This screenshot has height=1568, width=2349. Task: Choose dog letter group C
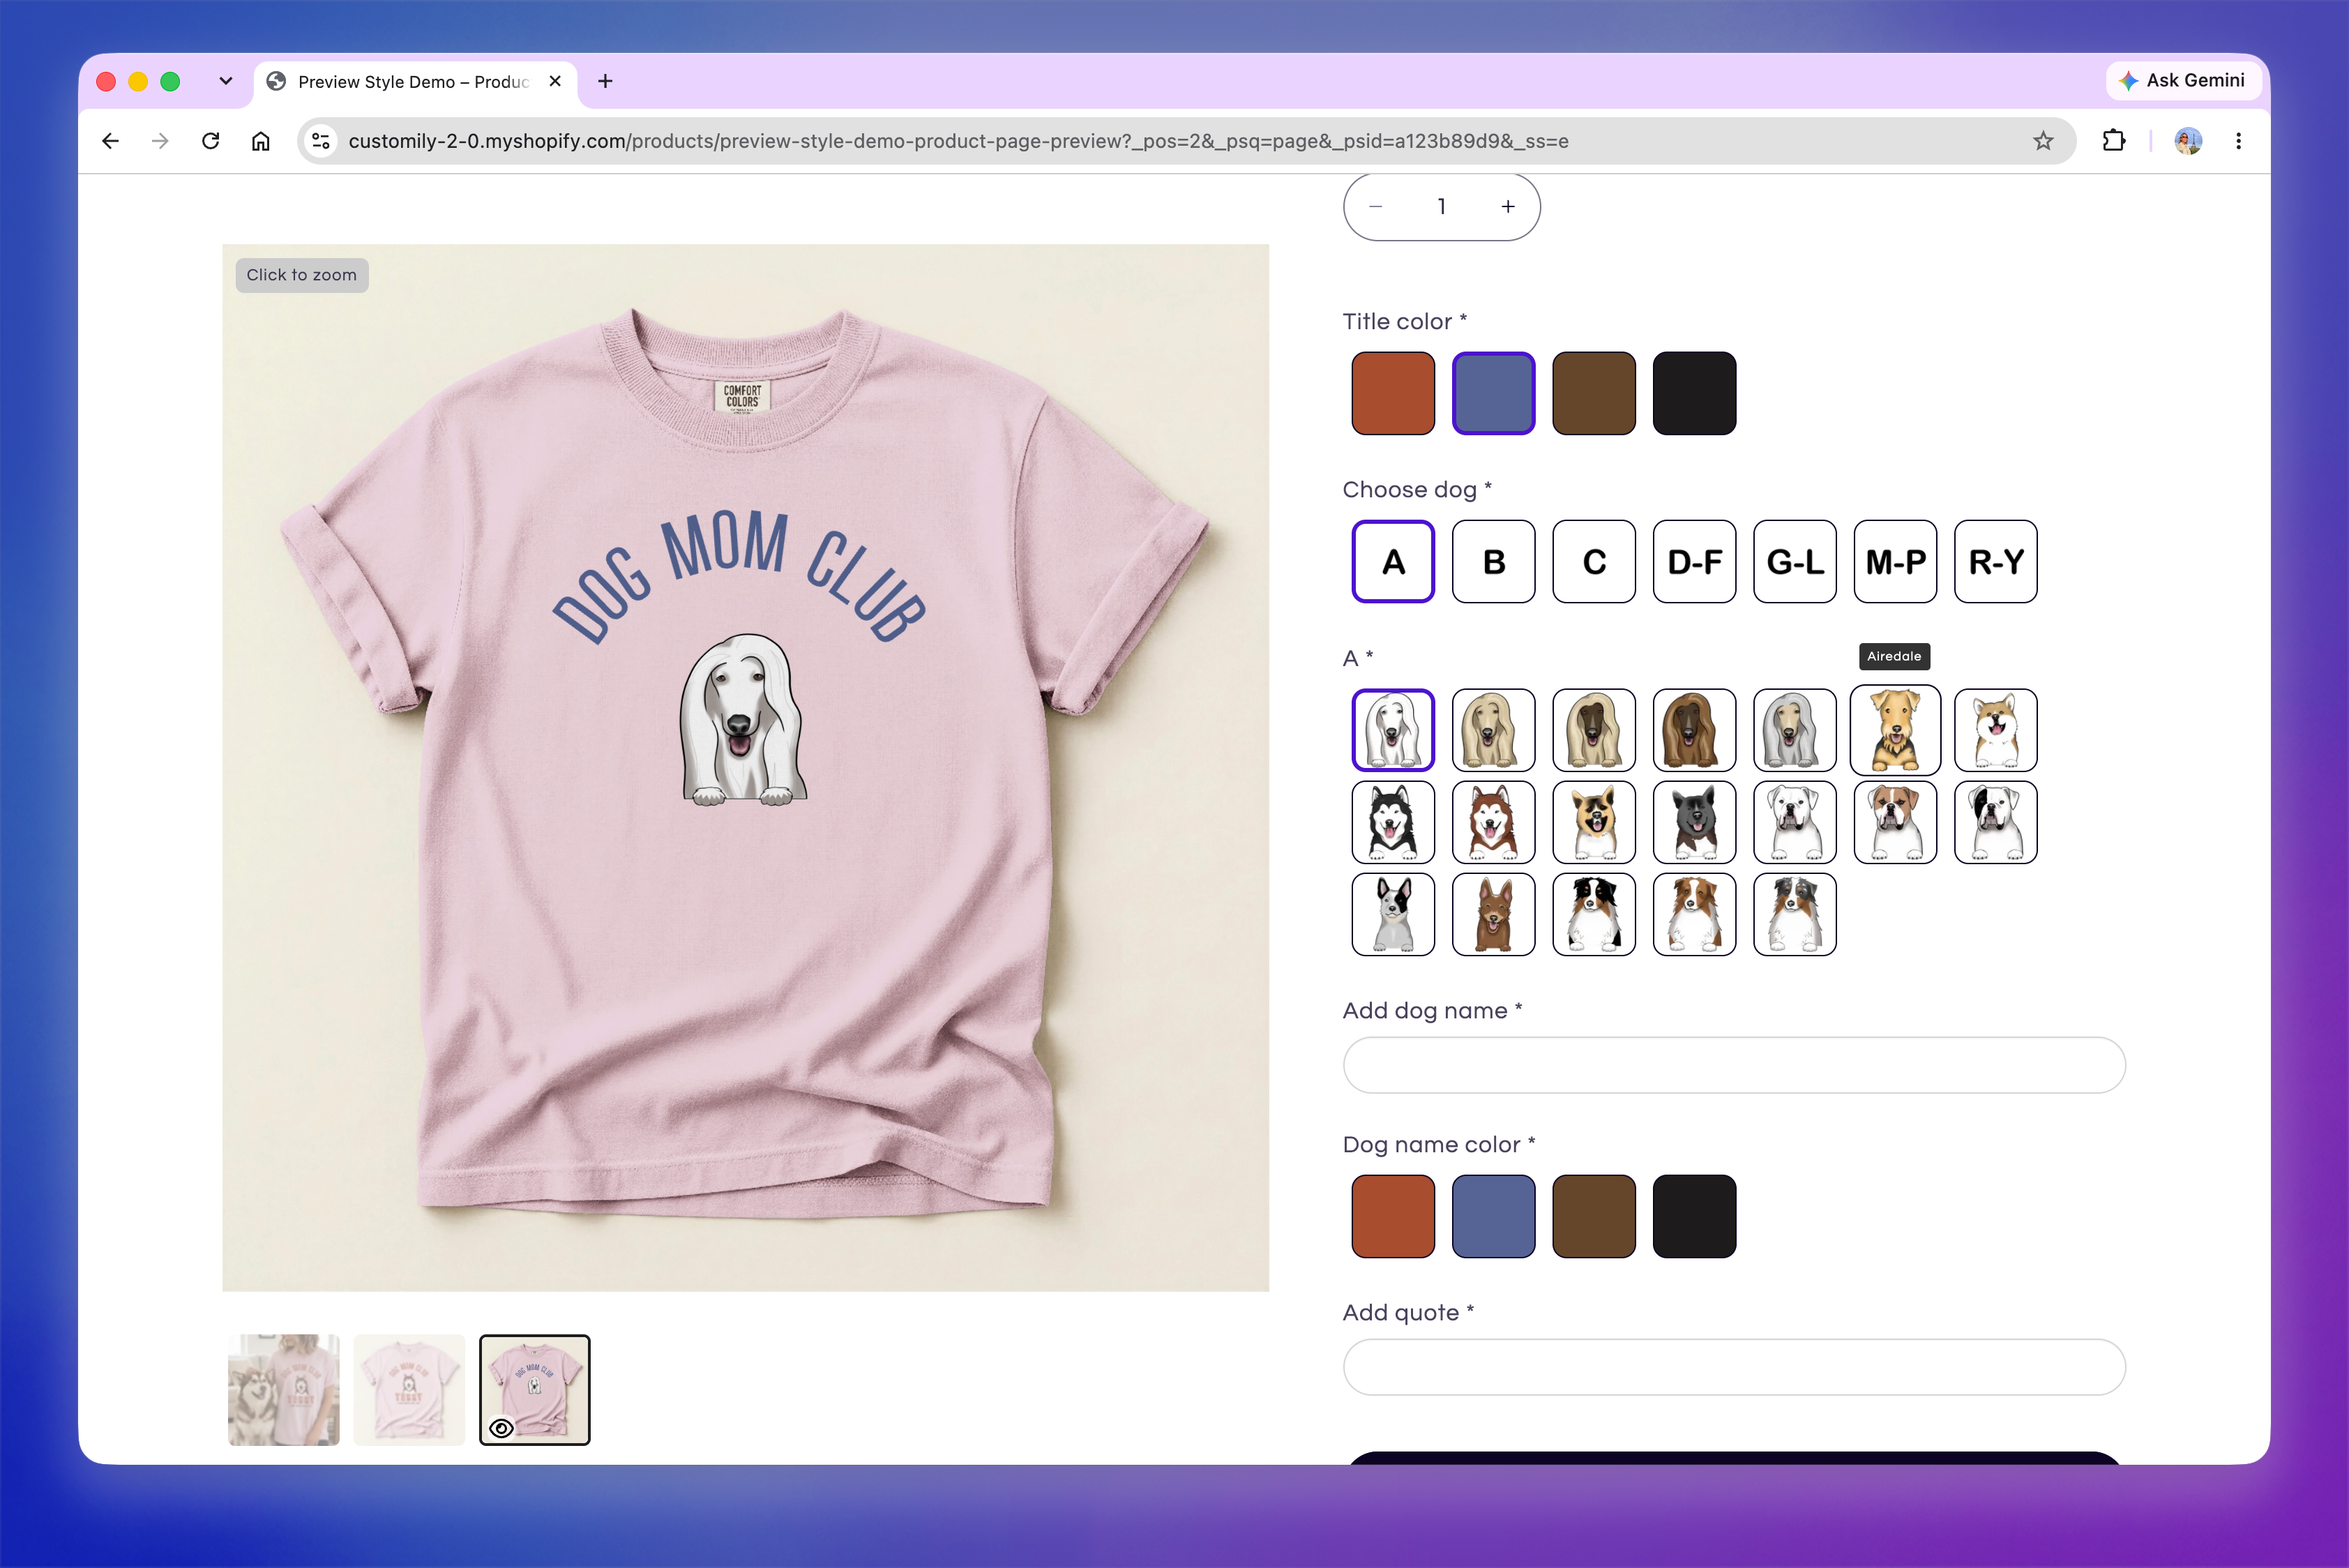point(1594,561)
